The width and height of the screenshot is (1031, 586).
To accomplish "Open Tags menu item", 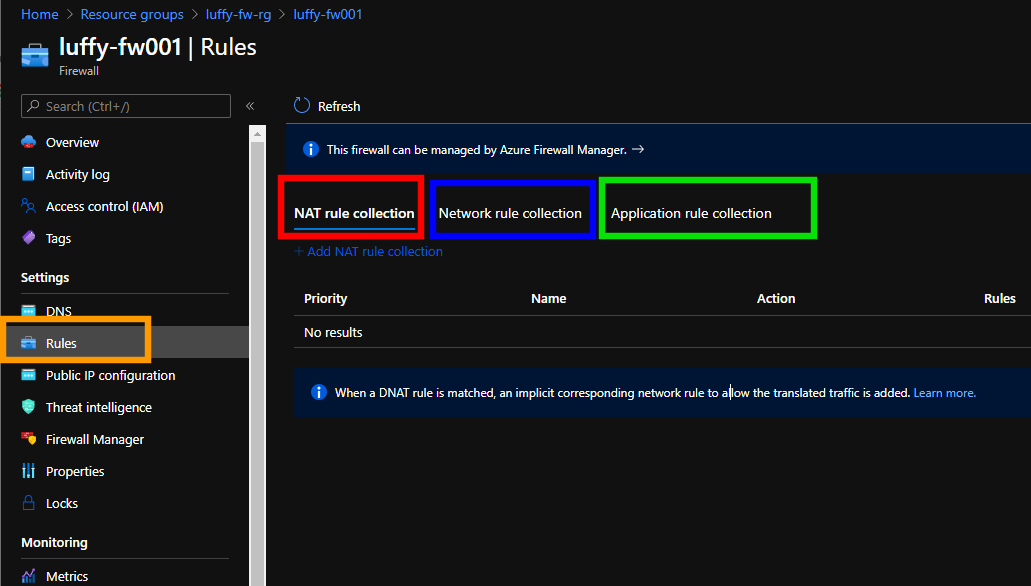I will [59, 239].
